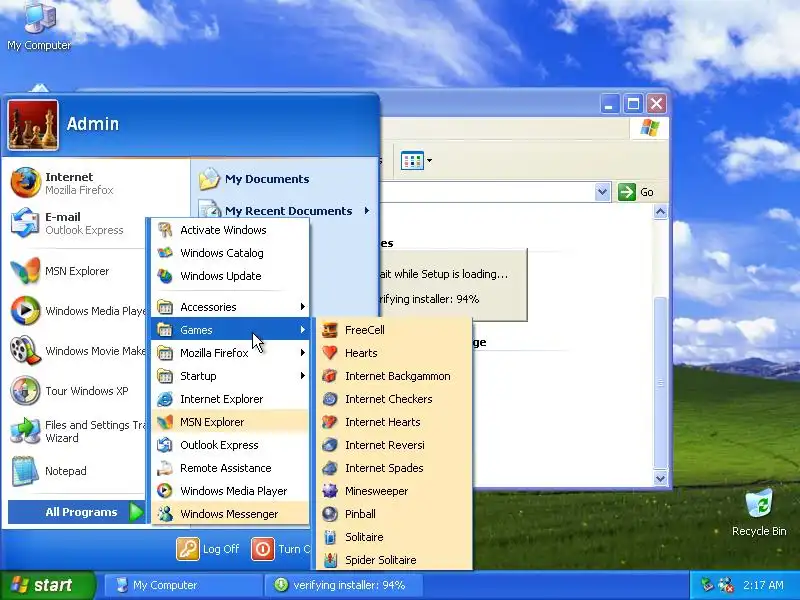Screen dimensions: 800x600
Task: Launch Windows Messenger
Action: [x=230, y=514]
